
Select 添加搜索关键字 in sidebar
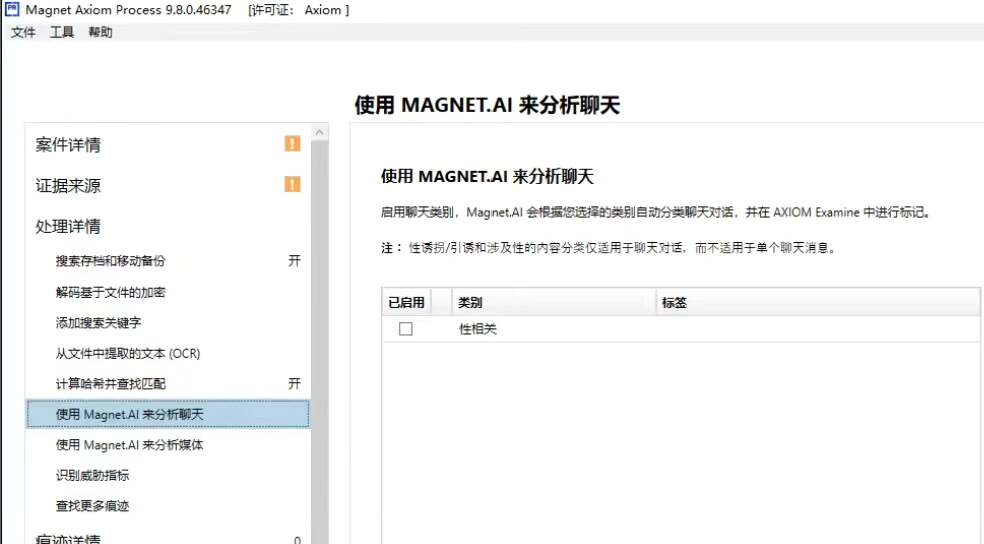99,323
